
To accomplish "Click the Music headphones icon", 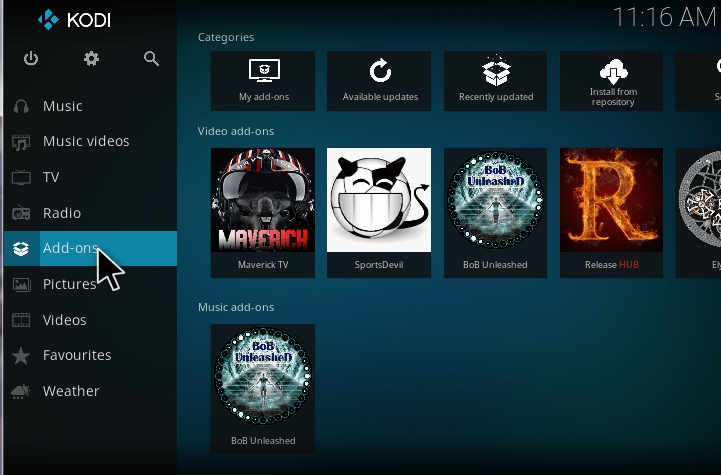I will click(21, 106).
